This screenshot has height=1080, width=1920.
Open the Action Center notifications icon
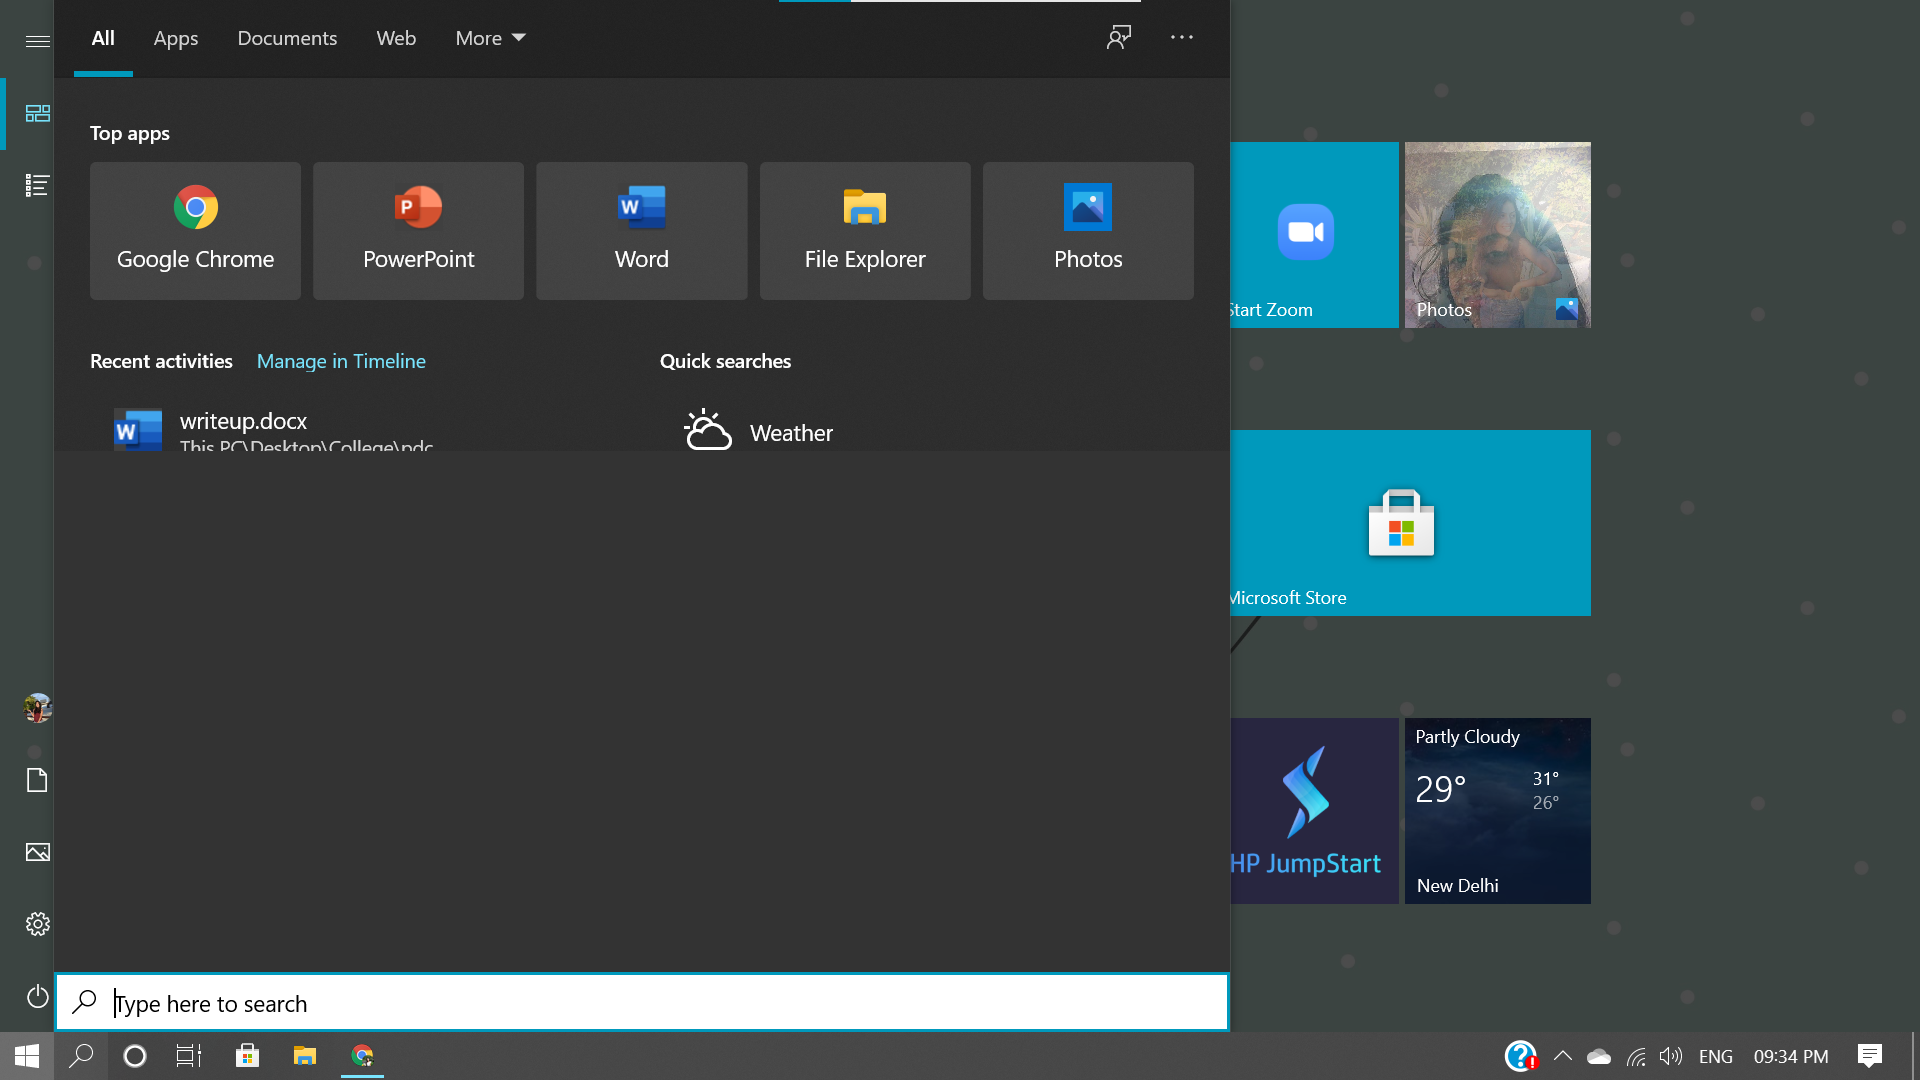tap(1870, 1056)
